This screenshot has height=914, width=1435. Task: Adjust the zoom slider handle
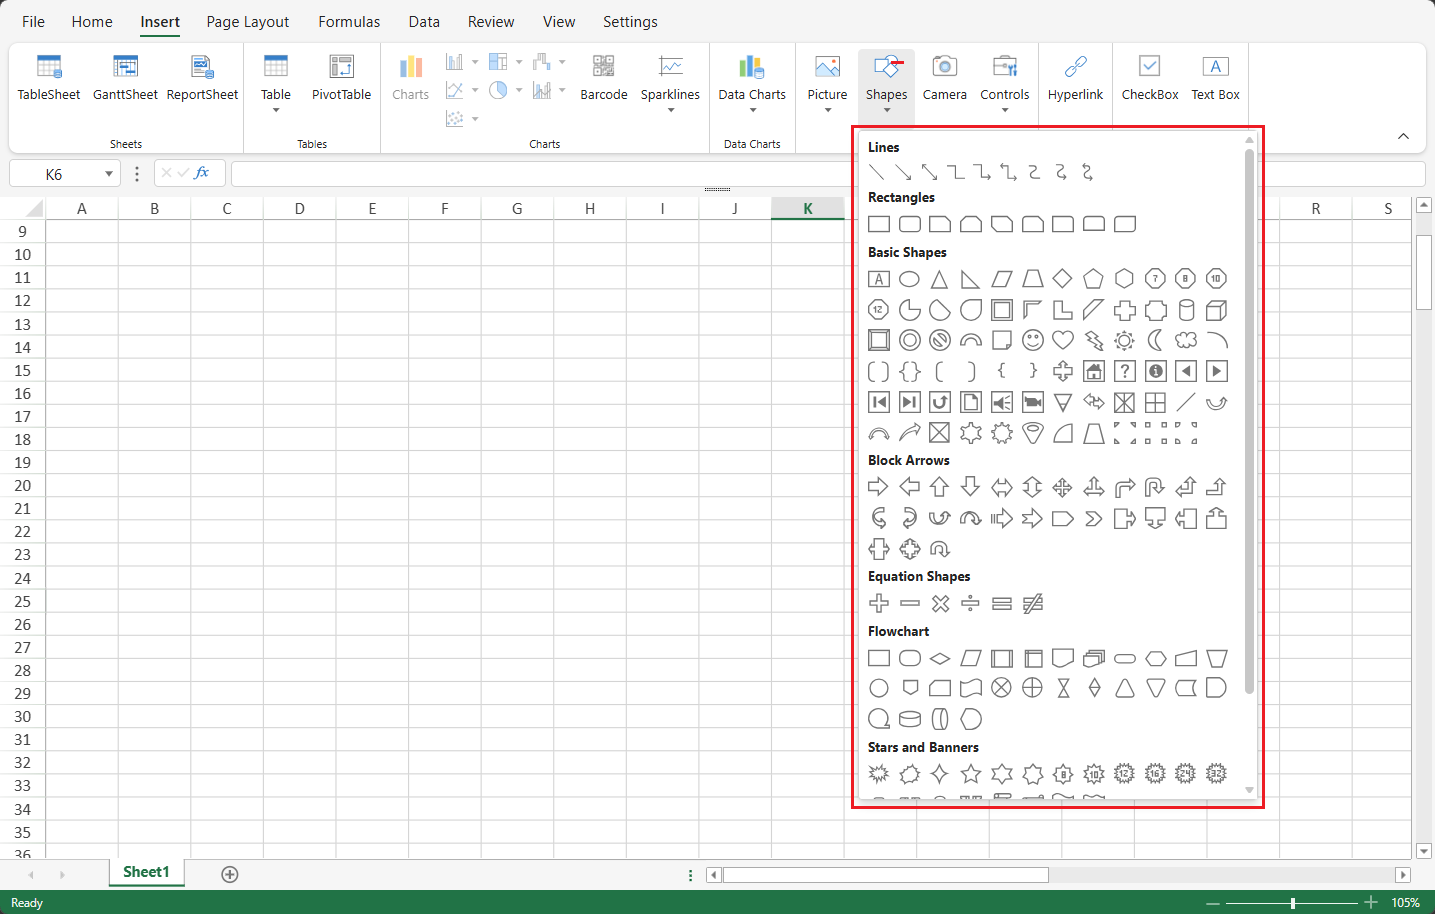[1293, 902]
